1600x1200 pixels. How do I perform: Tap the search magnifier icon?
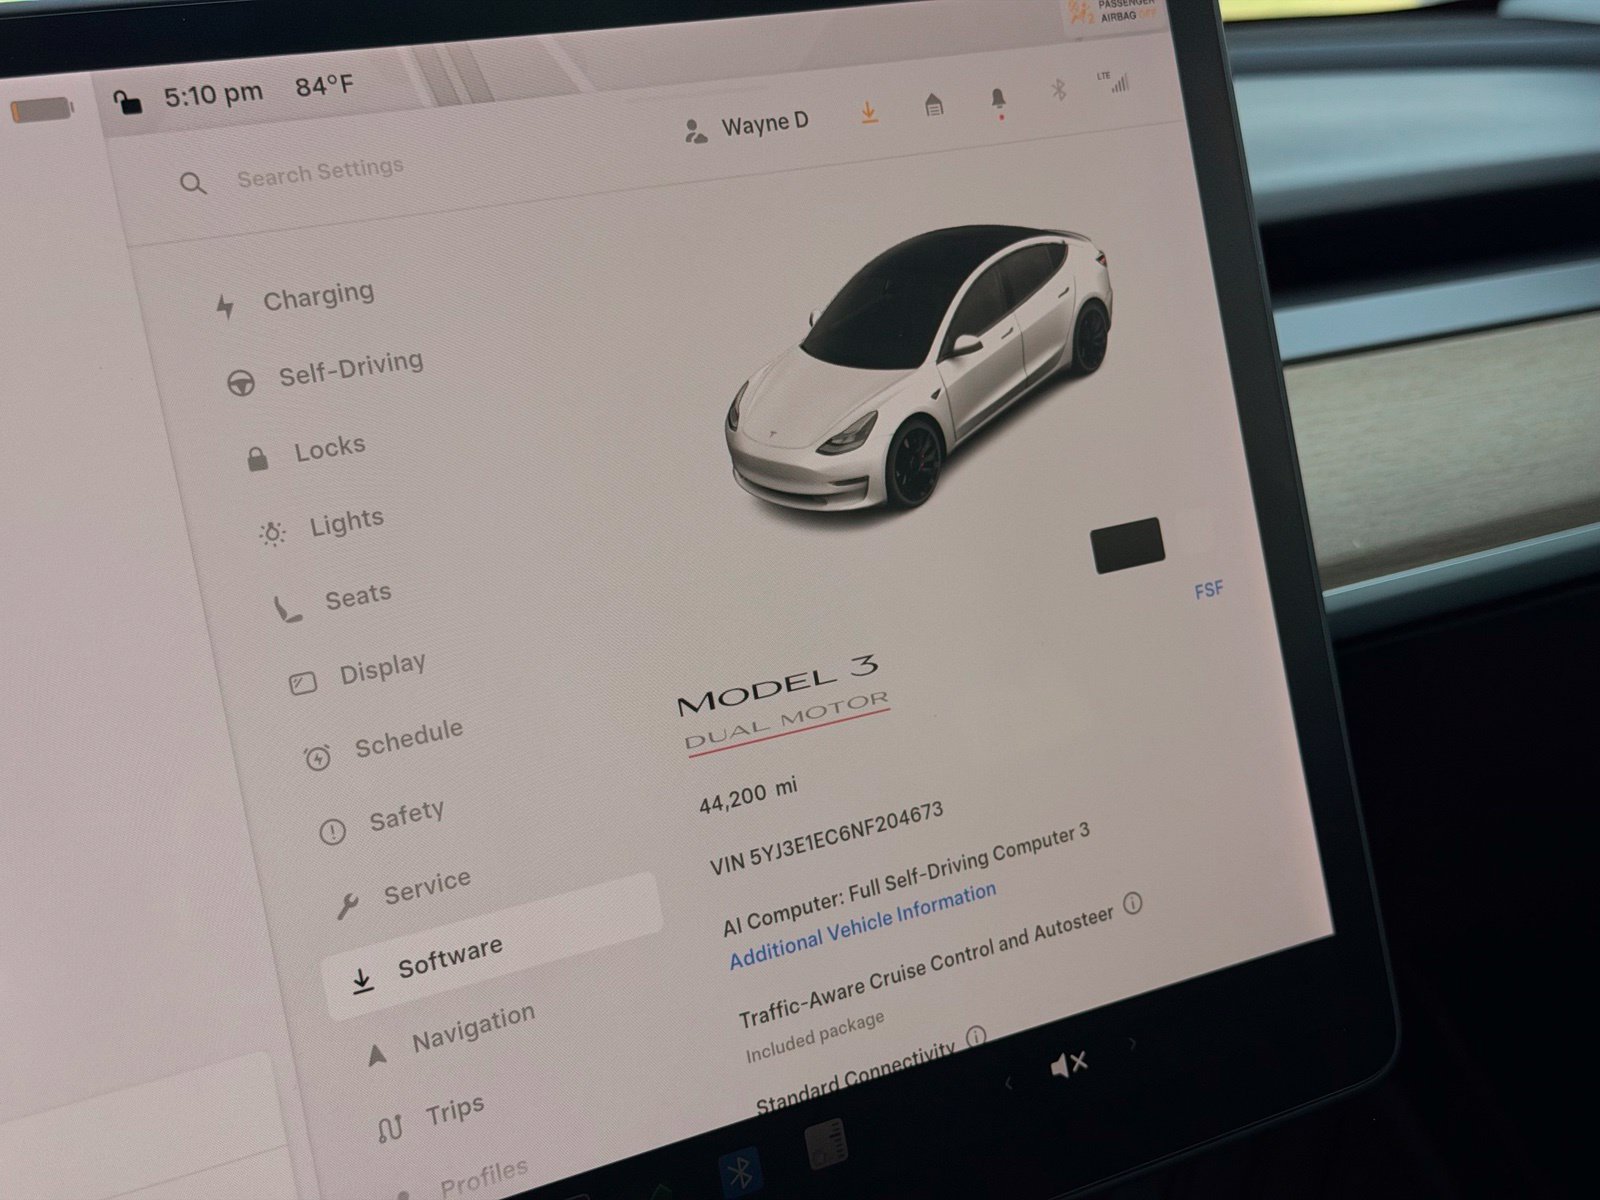[193, 183]
